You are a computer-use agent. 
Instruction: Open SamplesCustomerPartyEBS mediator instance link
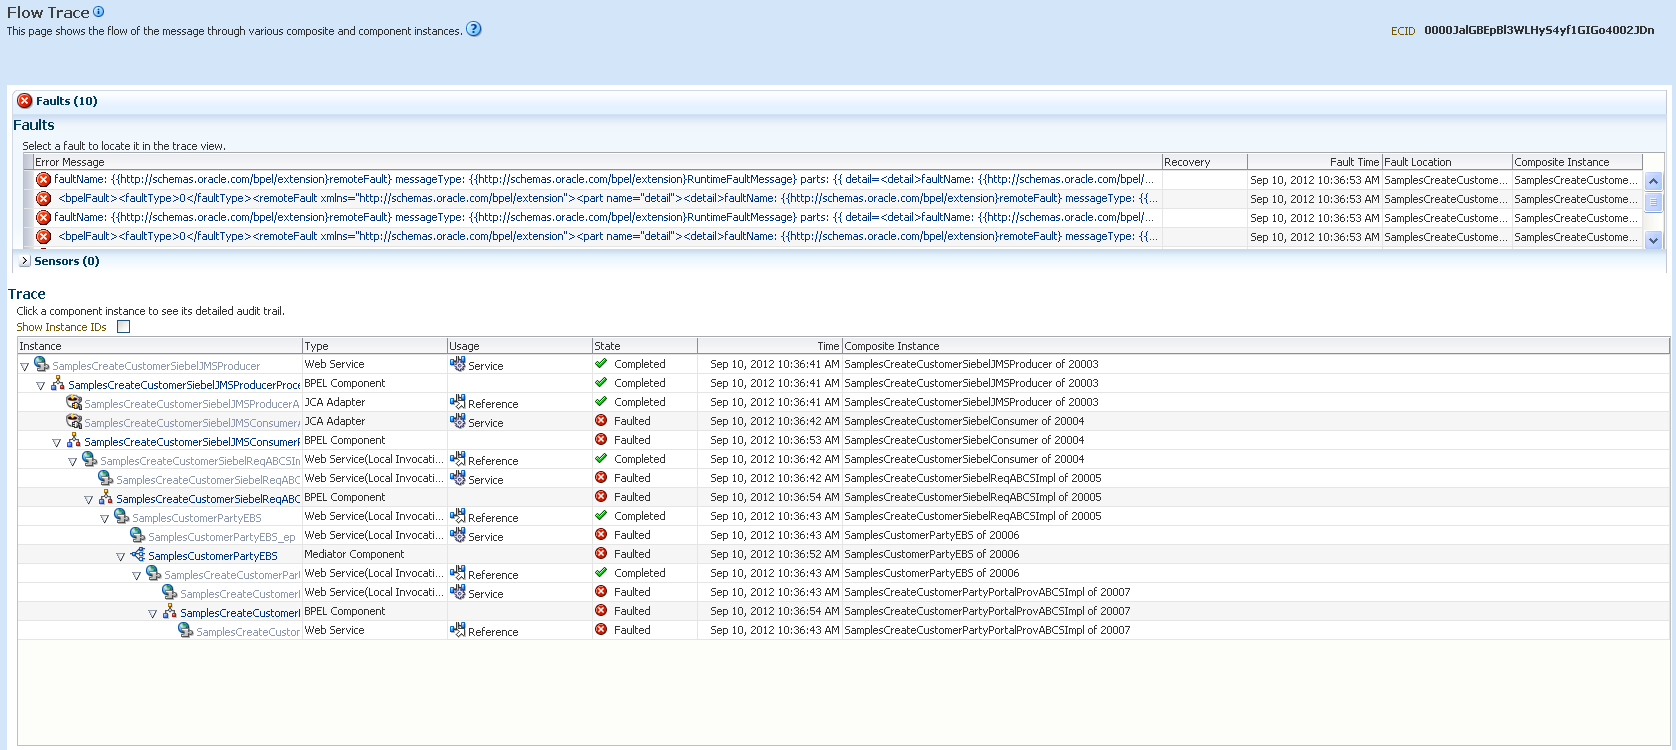click(x=213, y=556)
